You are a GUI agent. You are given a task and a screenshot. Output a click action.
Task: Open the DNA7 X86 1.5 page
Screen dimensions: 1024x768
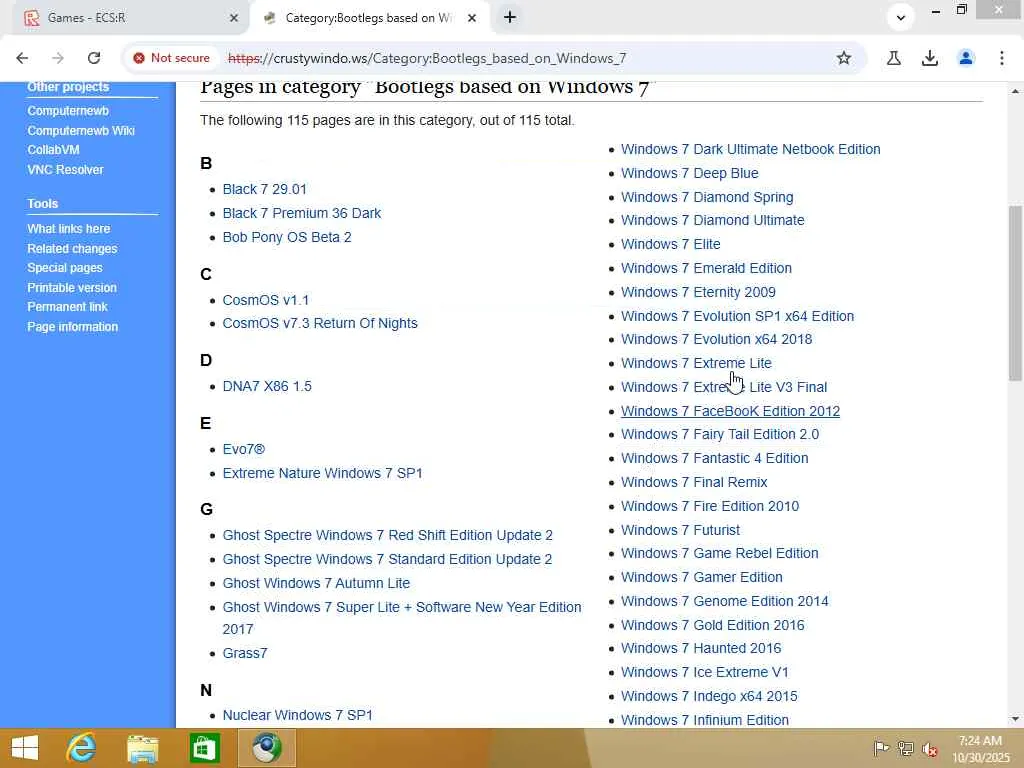click(x=267, y=387)
